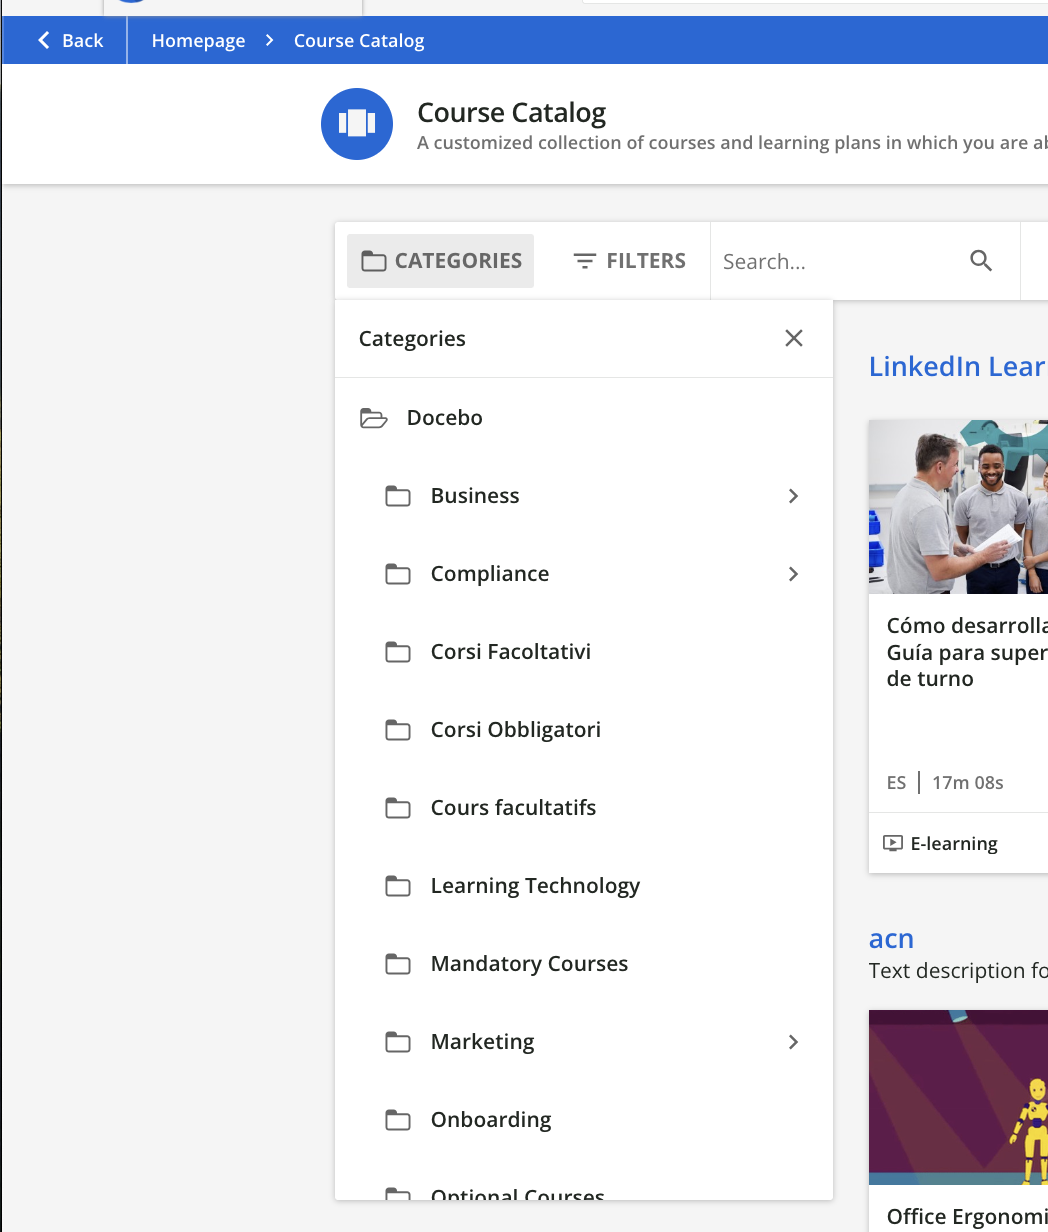Open the LinkedIn Learning course thumbnail
The image size is (1048, 1232).
pyautogui.click(x=957, y=506)
